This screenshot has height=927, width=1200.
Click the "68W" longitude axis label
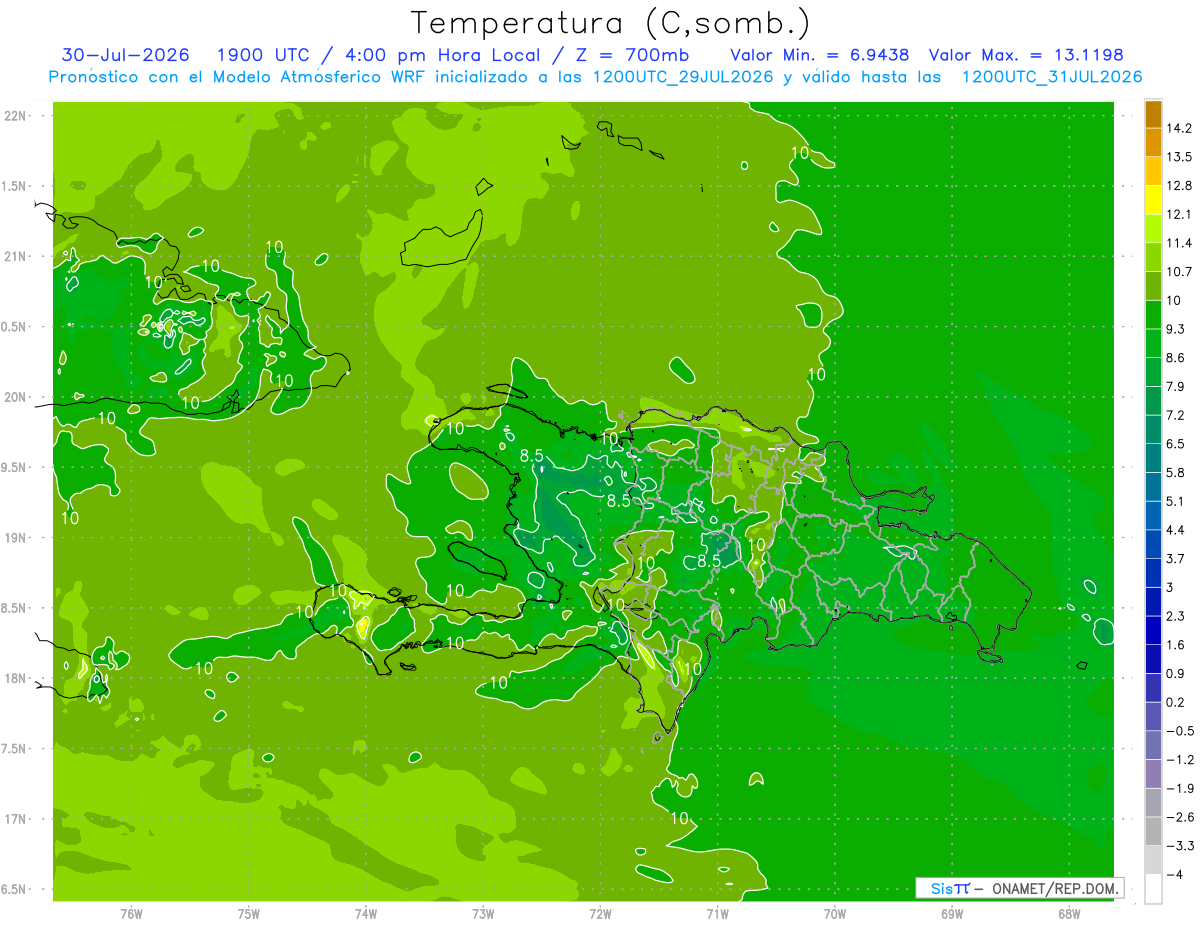1068,913
